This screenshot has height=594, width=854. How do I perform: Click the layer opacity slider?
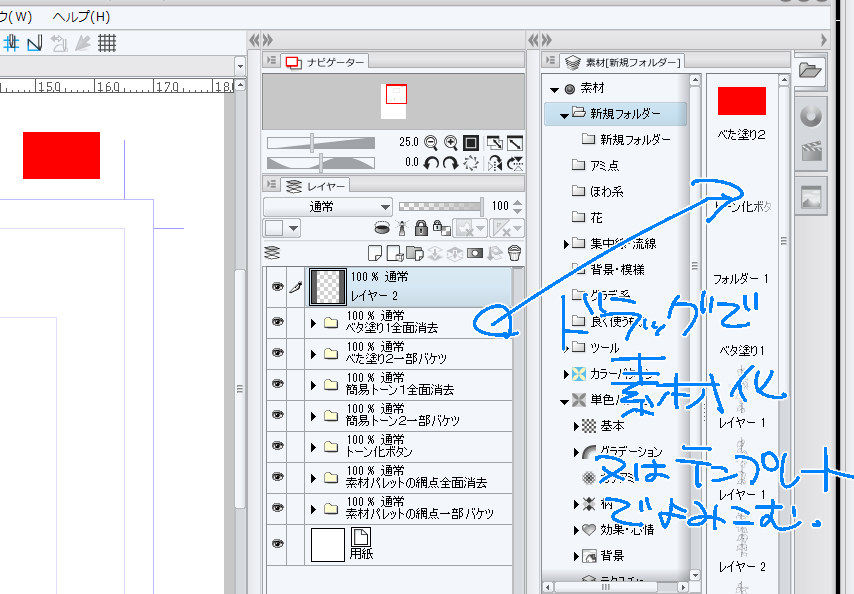pyautogui.click(x=440, y=206)
